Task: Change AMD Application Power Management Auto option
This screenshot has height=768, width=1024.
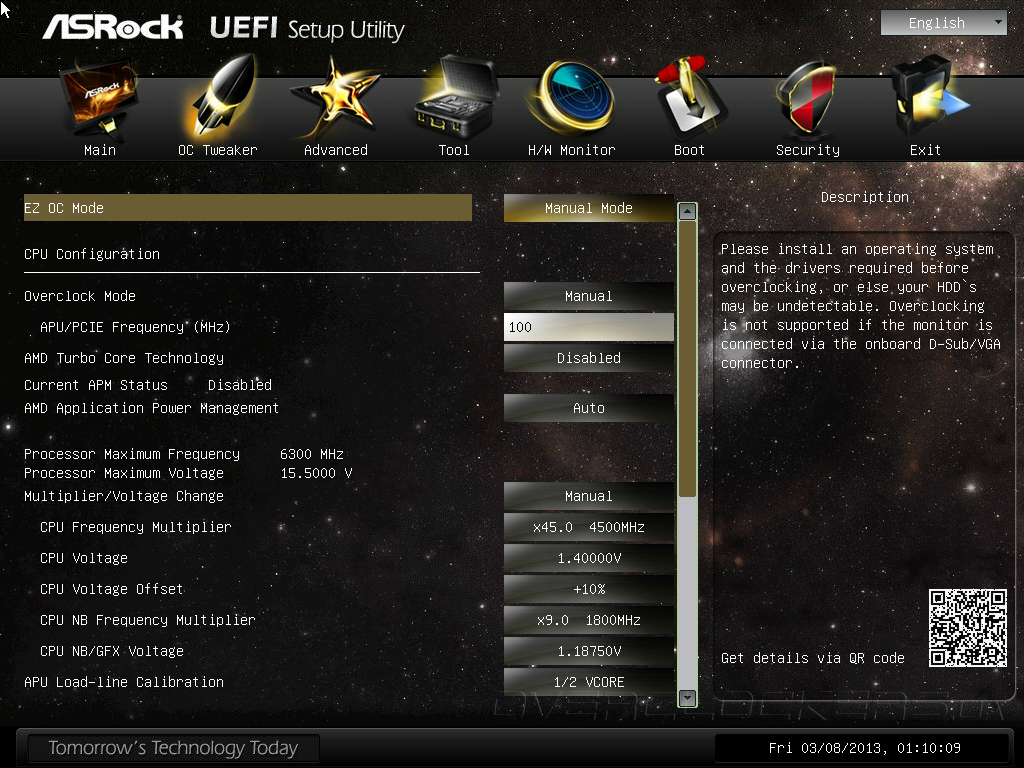Action: pos(588,408)
